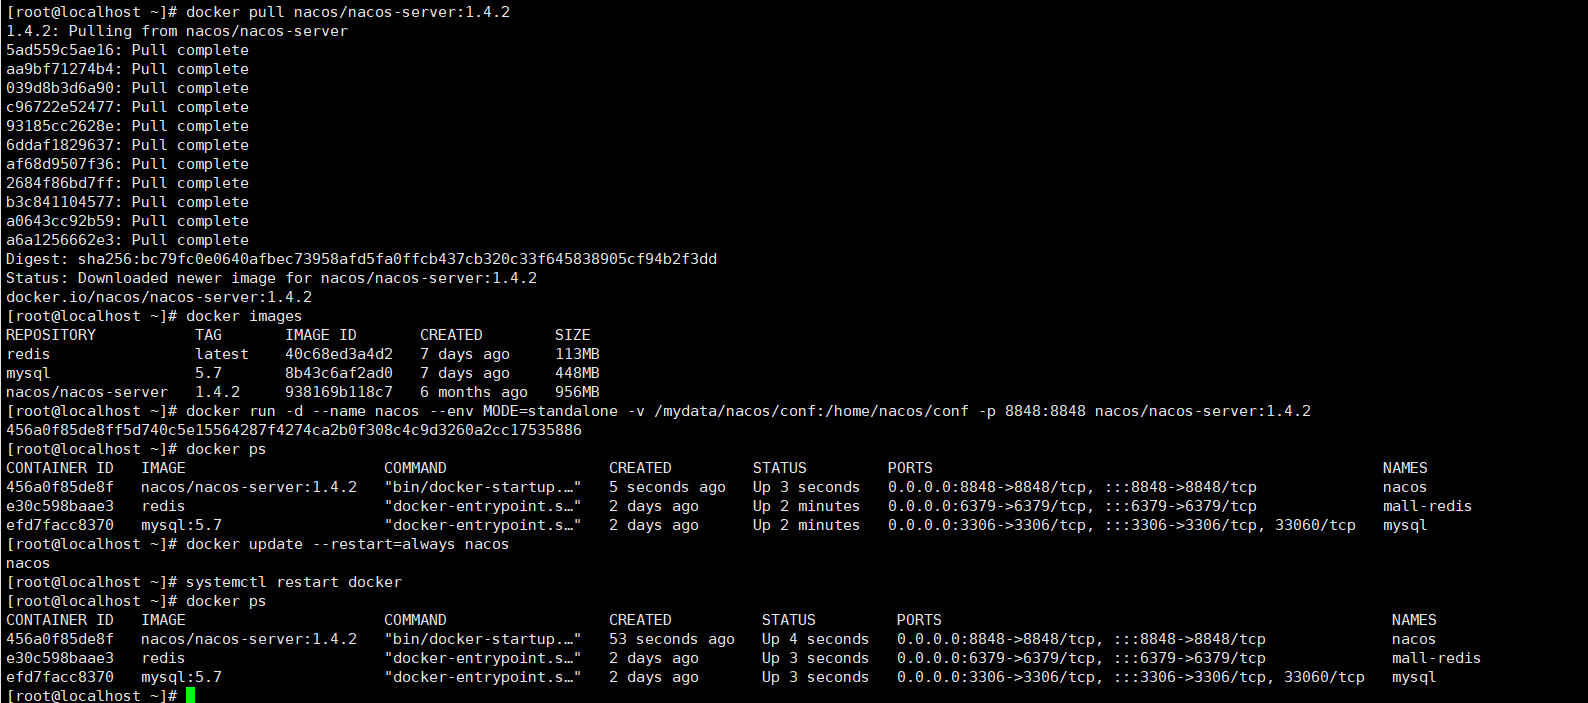Click the 448MB size value

pyautogui.click(x=577, y=373)
